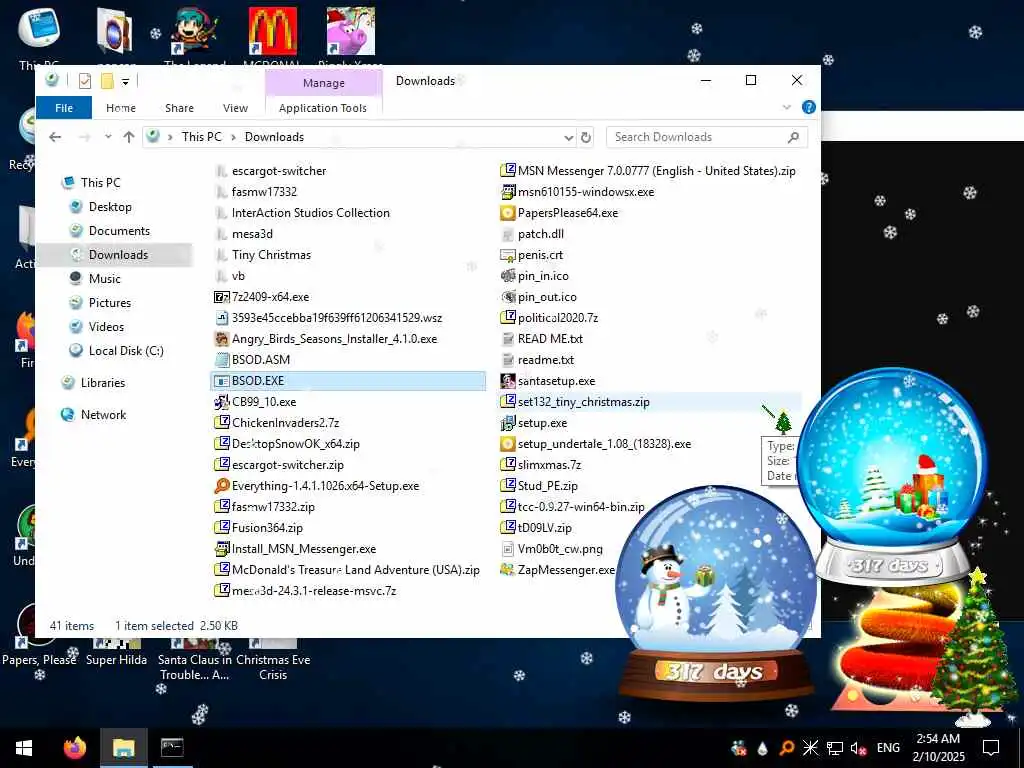The width and height of the screenshot is (1024, 768).
Task: Open pink pig desktop shortcut
Action: (351, 31)
